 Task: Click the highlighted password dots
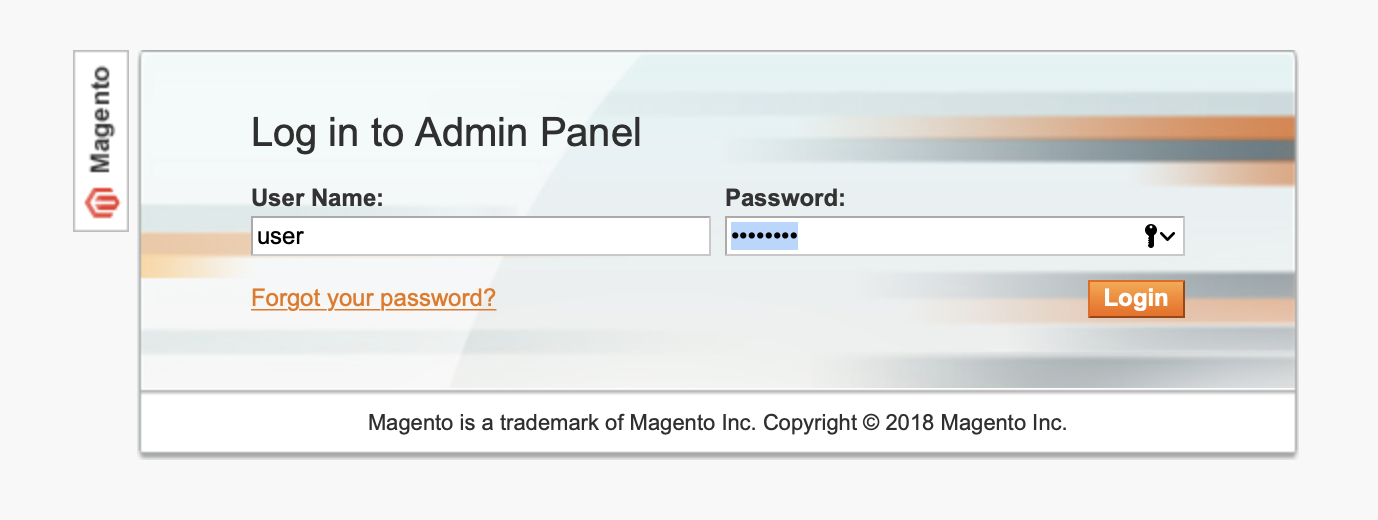764,237
